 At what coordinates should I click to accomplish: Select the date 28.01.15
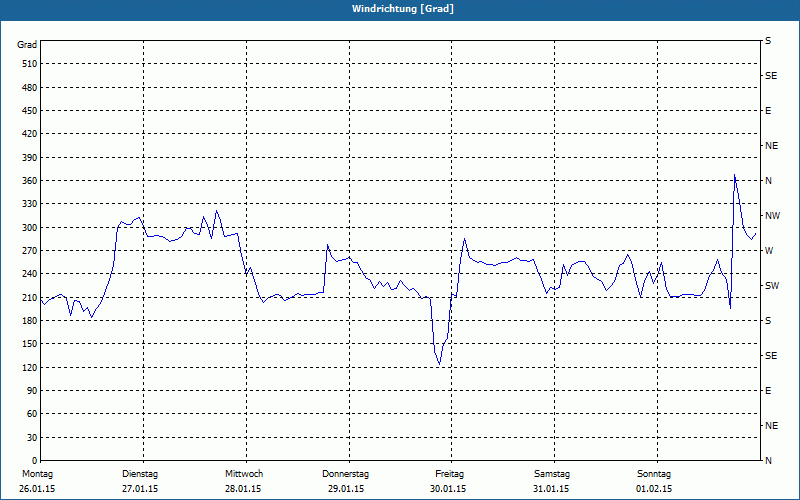(243, 489)
